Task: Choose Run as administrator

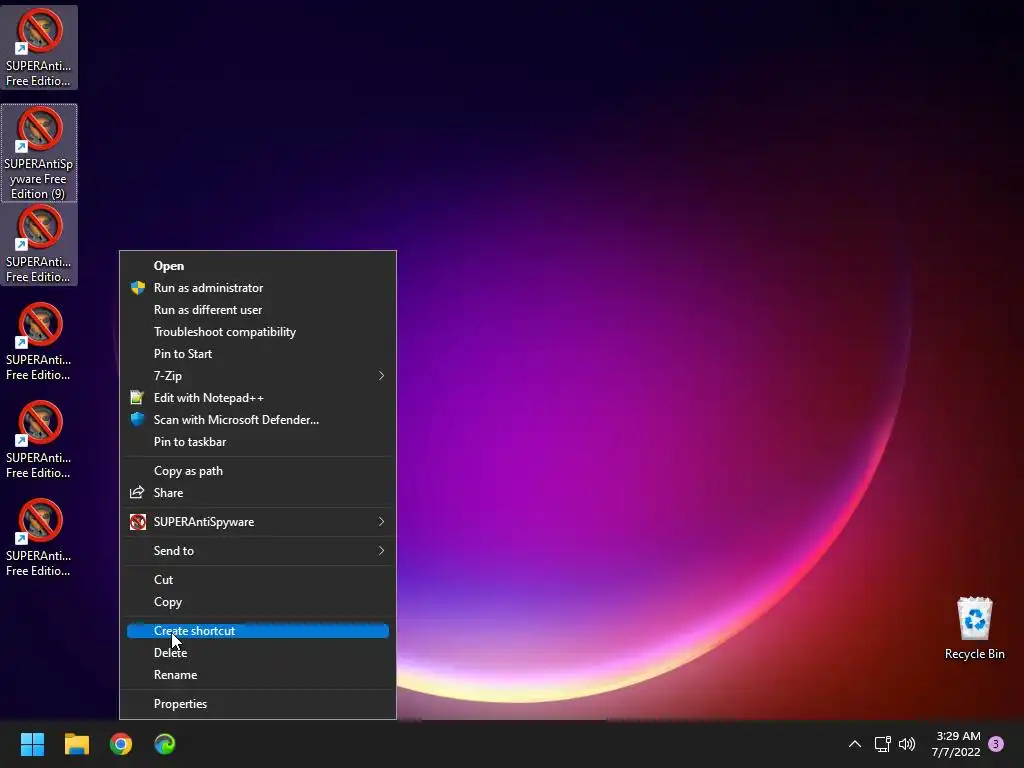Action: [258, 287]
